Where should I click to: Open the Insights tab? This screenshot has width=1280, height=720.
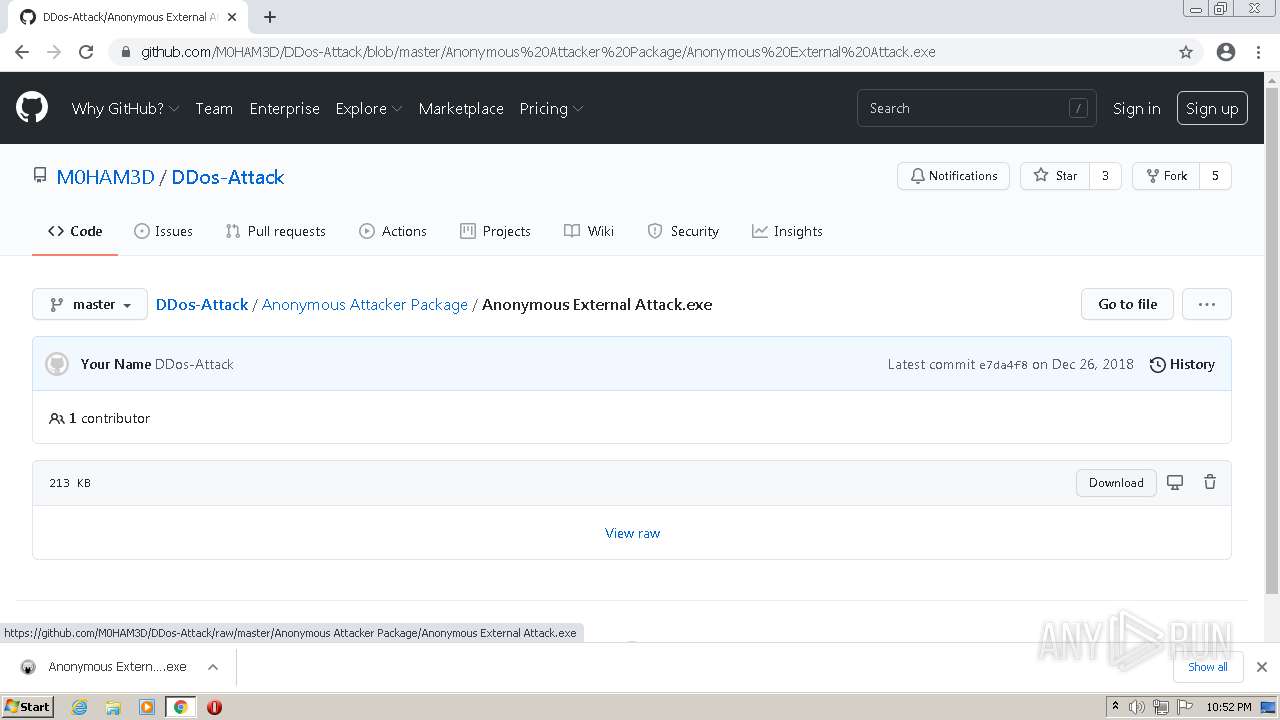(x=787, y=231)
